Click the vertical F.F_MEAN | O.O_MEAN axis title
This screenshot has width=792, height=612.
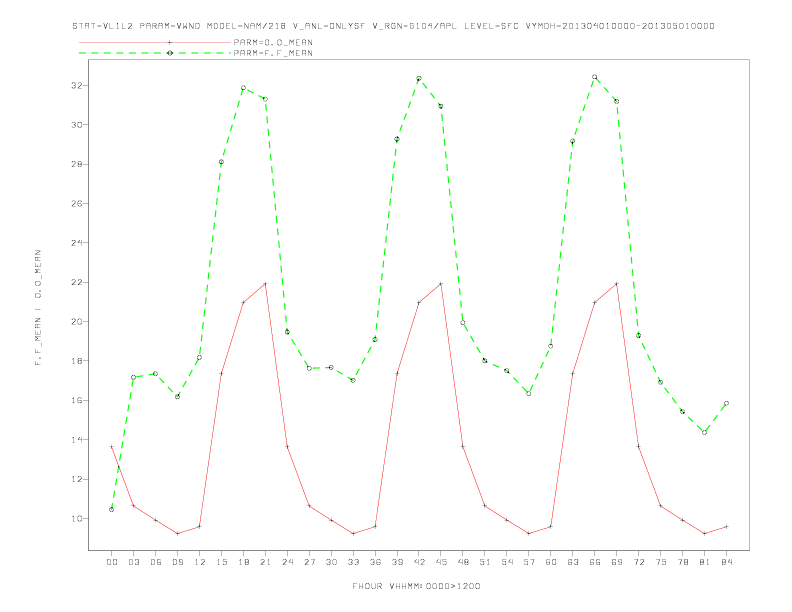point(38,308)
